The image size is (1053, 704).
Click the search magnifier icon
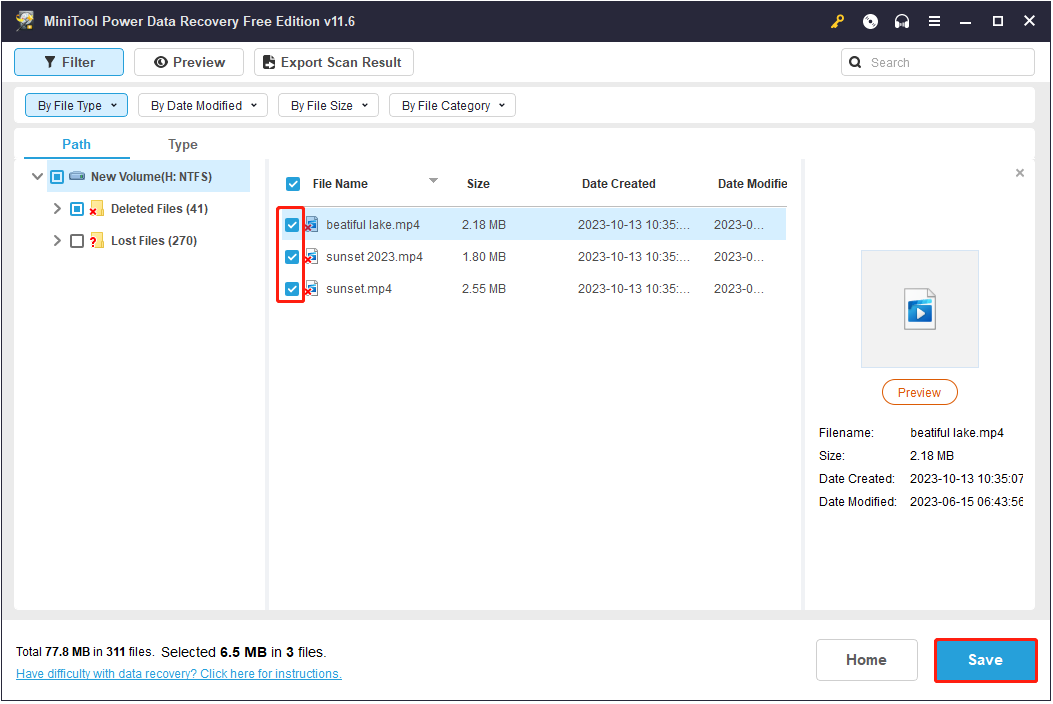[x=855, y=62]
